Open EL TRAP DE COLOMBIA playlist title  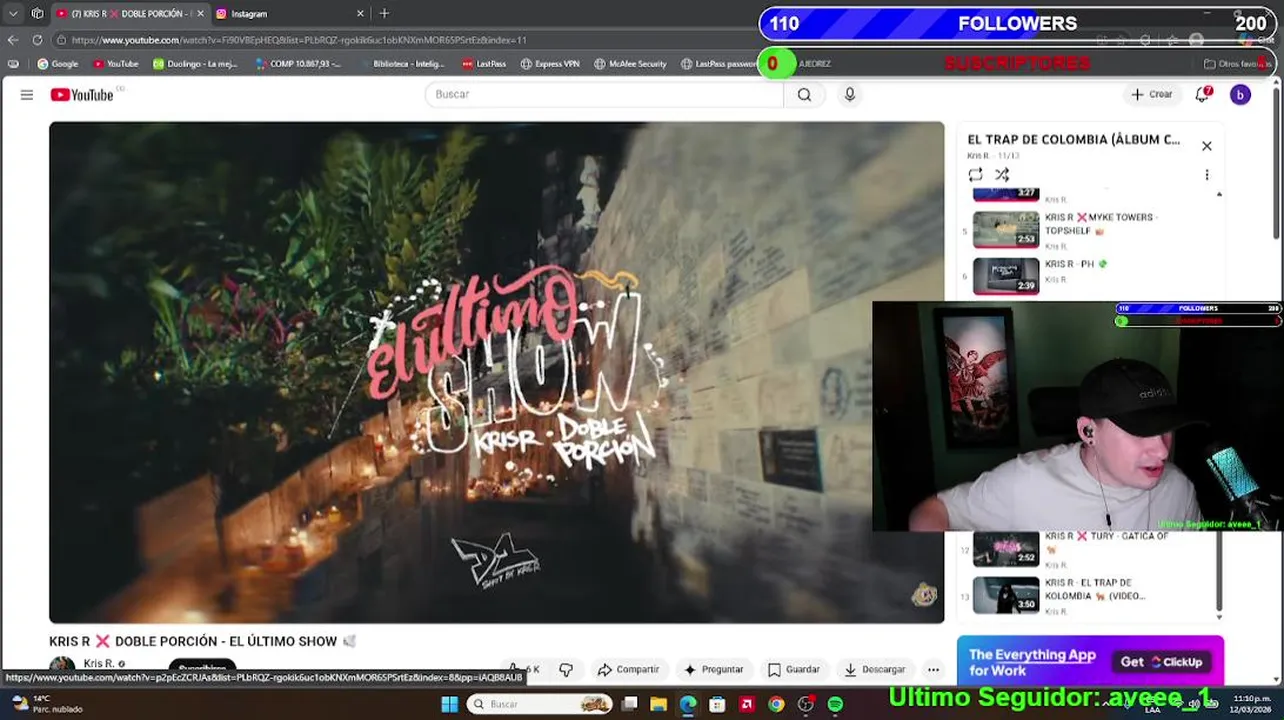[1074, 140]
